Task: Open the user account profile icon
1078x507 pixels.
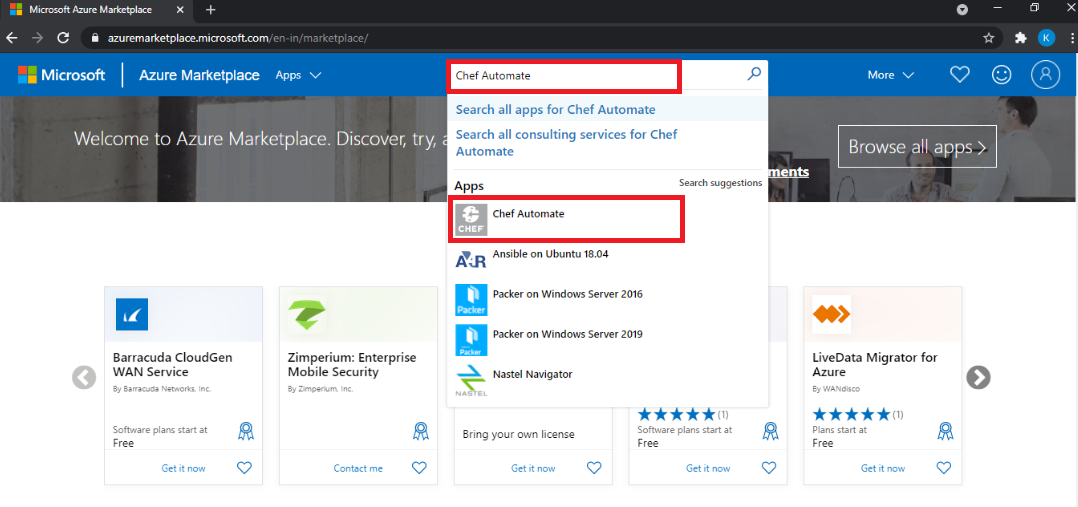Action: point(1045,75)
